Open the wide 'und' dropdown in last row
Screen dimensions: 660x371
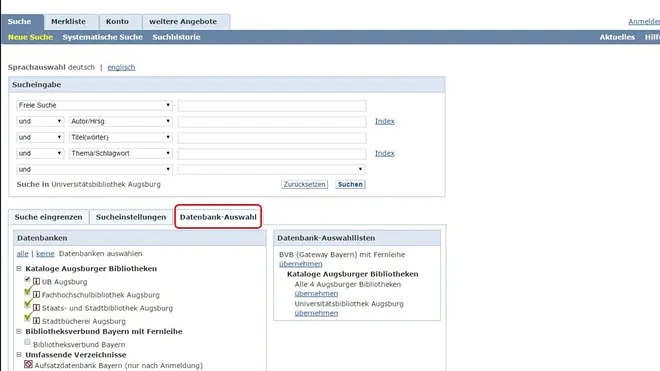[95, 169]
